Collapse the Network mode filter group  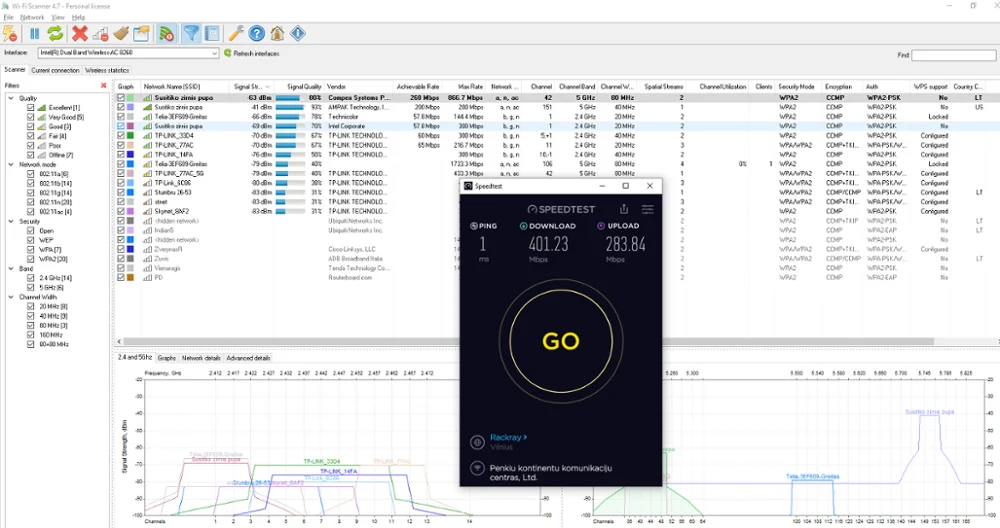pos(11,164)
